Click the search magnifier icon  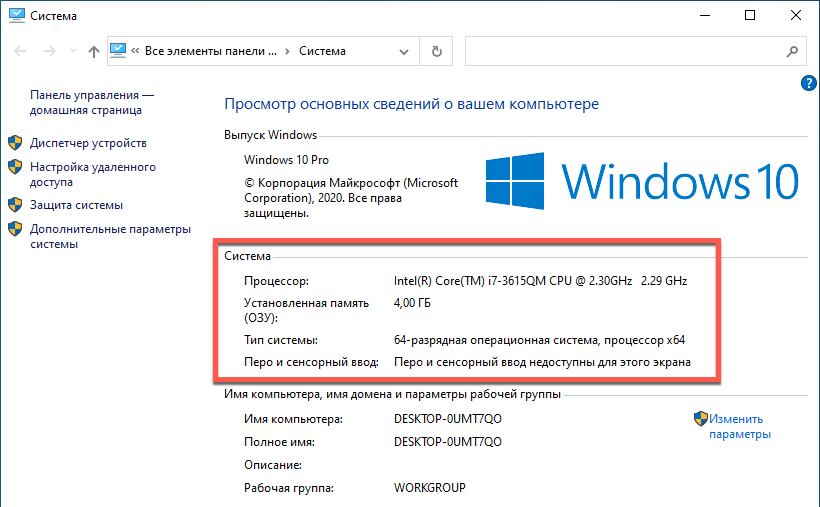[x=792, y=51]
